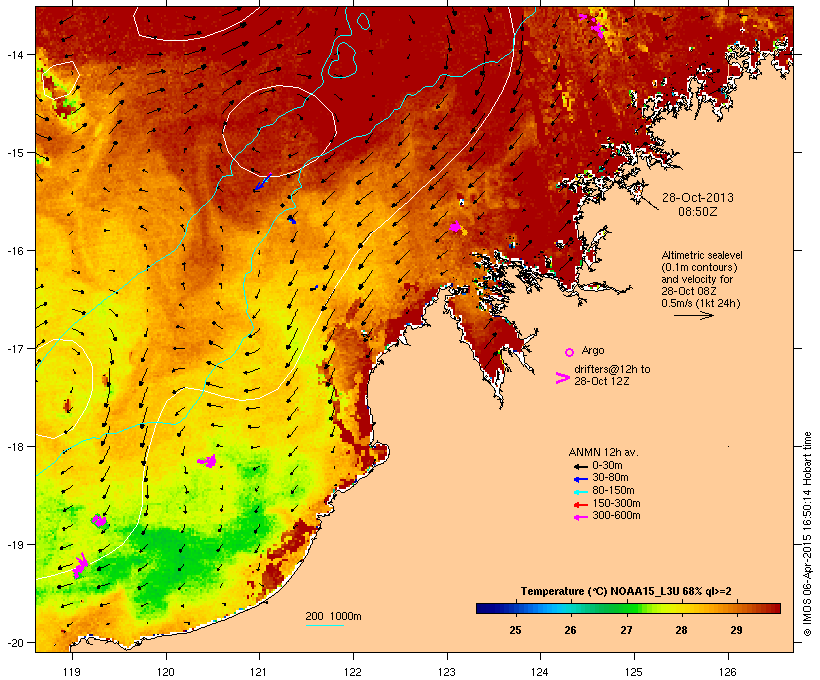Viewport: 820px width, 680px height.
Task: Click the '28-Oct 12Z' drifter date text
Action: [x=601, y=381]
